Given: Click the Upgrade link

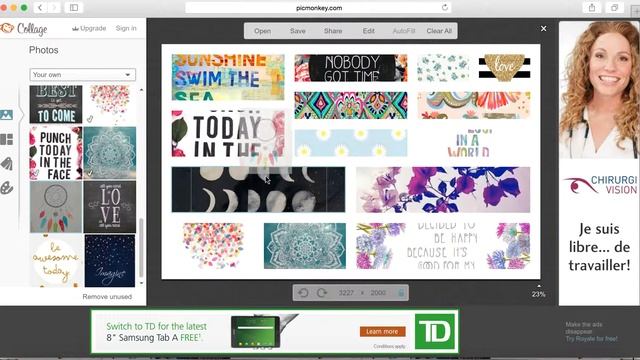Looking at the screenshot, I should point(89,28).
